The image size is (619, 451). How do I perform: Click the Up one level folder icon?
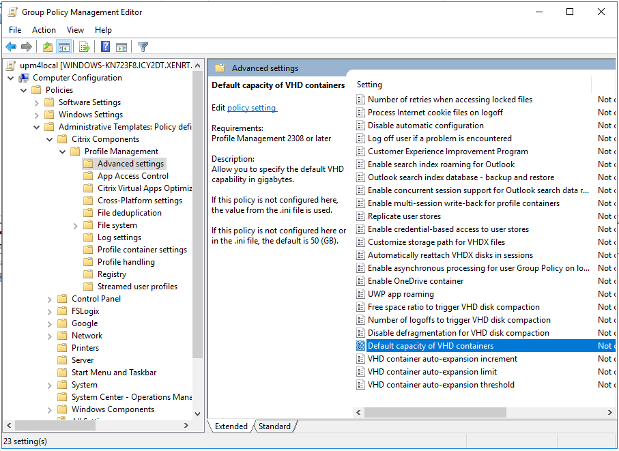coord(46,46)
